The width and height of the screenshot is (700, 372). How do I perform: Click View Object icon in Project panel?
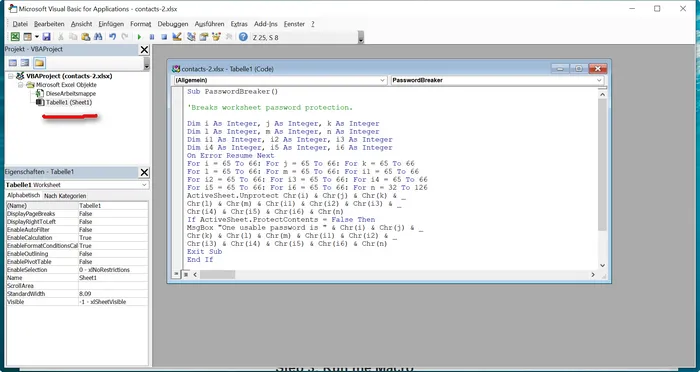[25, 63]
